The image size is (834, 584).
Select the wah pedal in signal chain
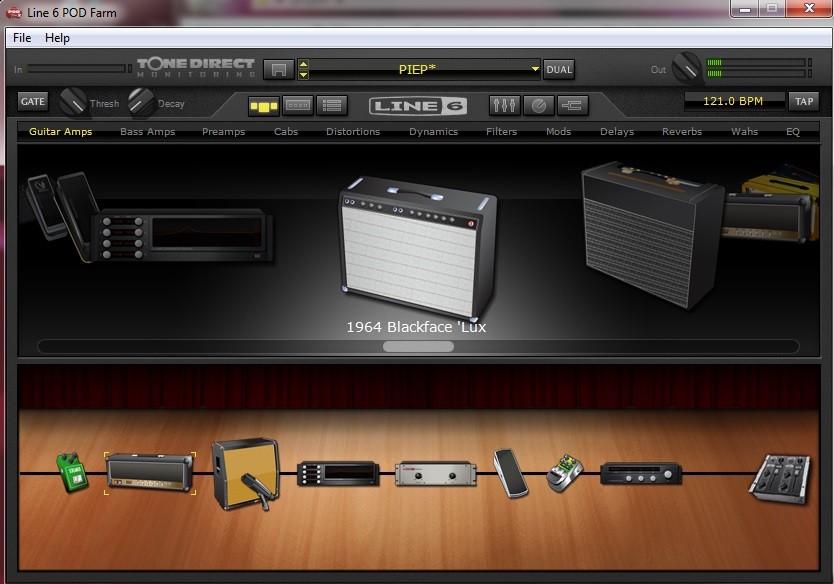pos(511,473)
